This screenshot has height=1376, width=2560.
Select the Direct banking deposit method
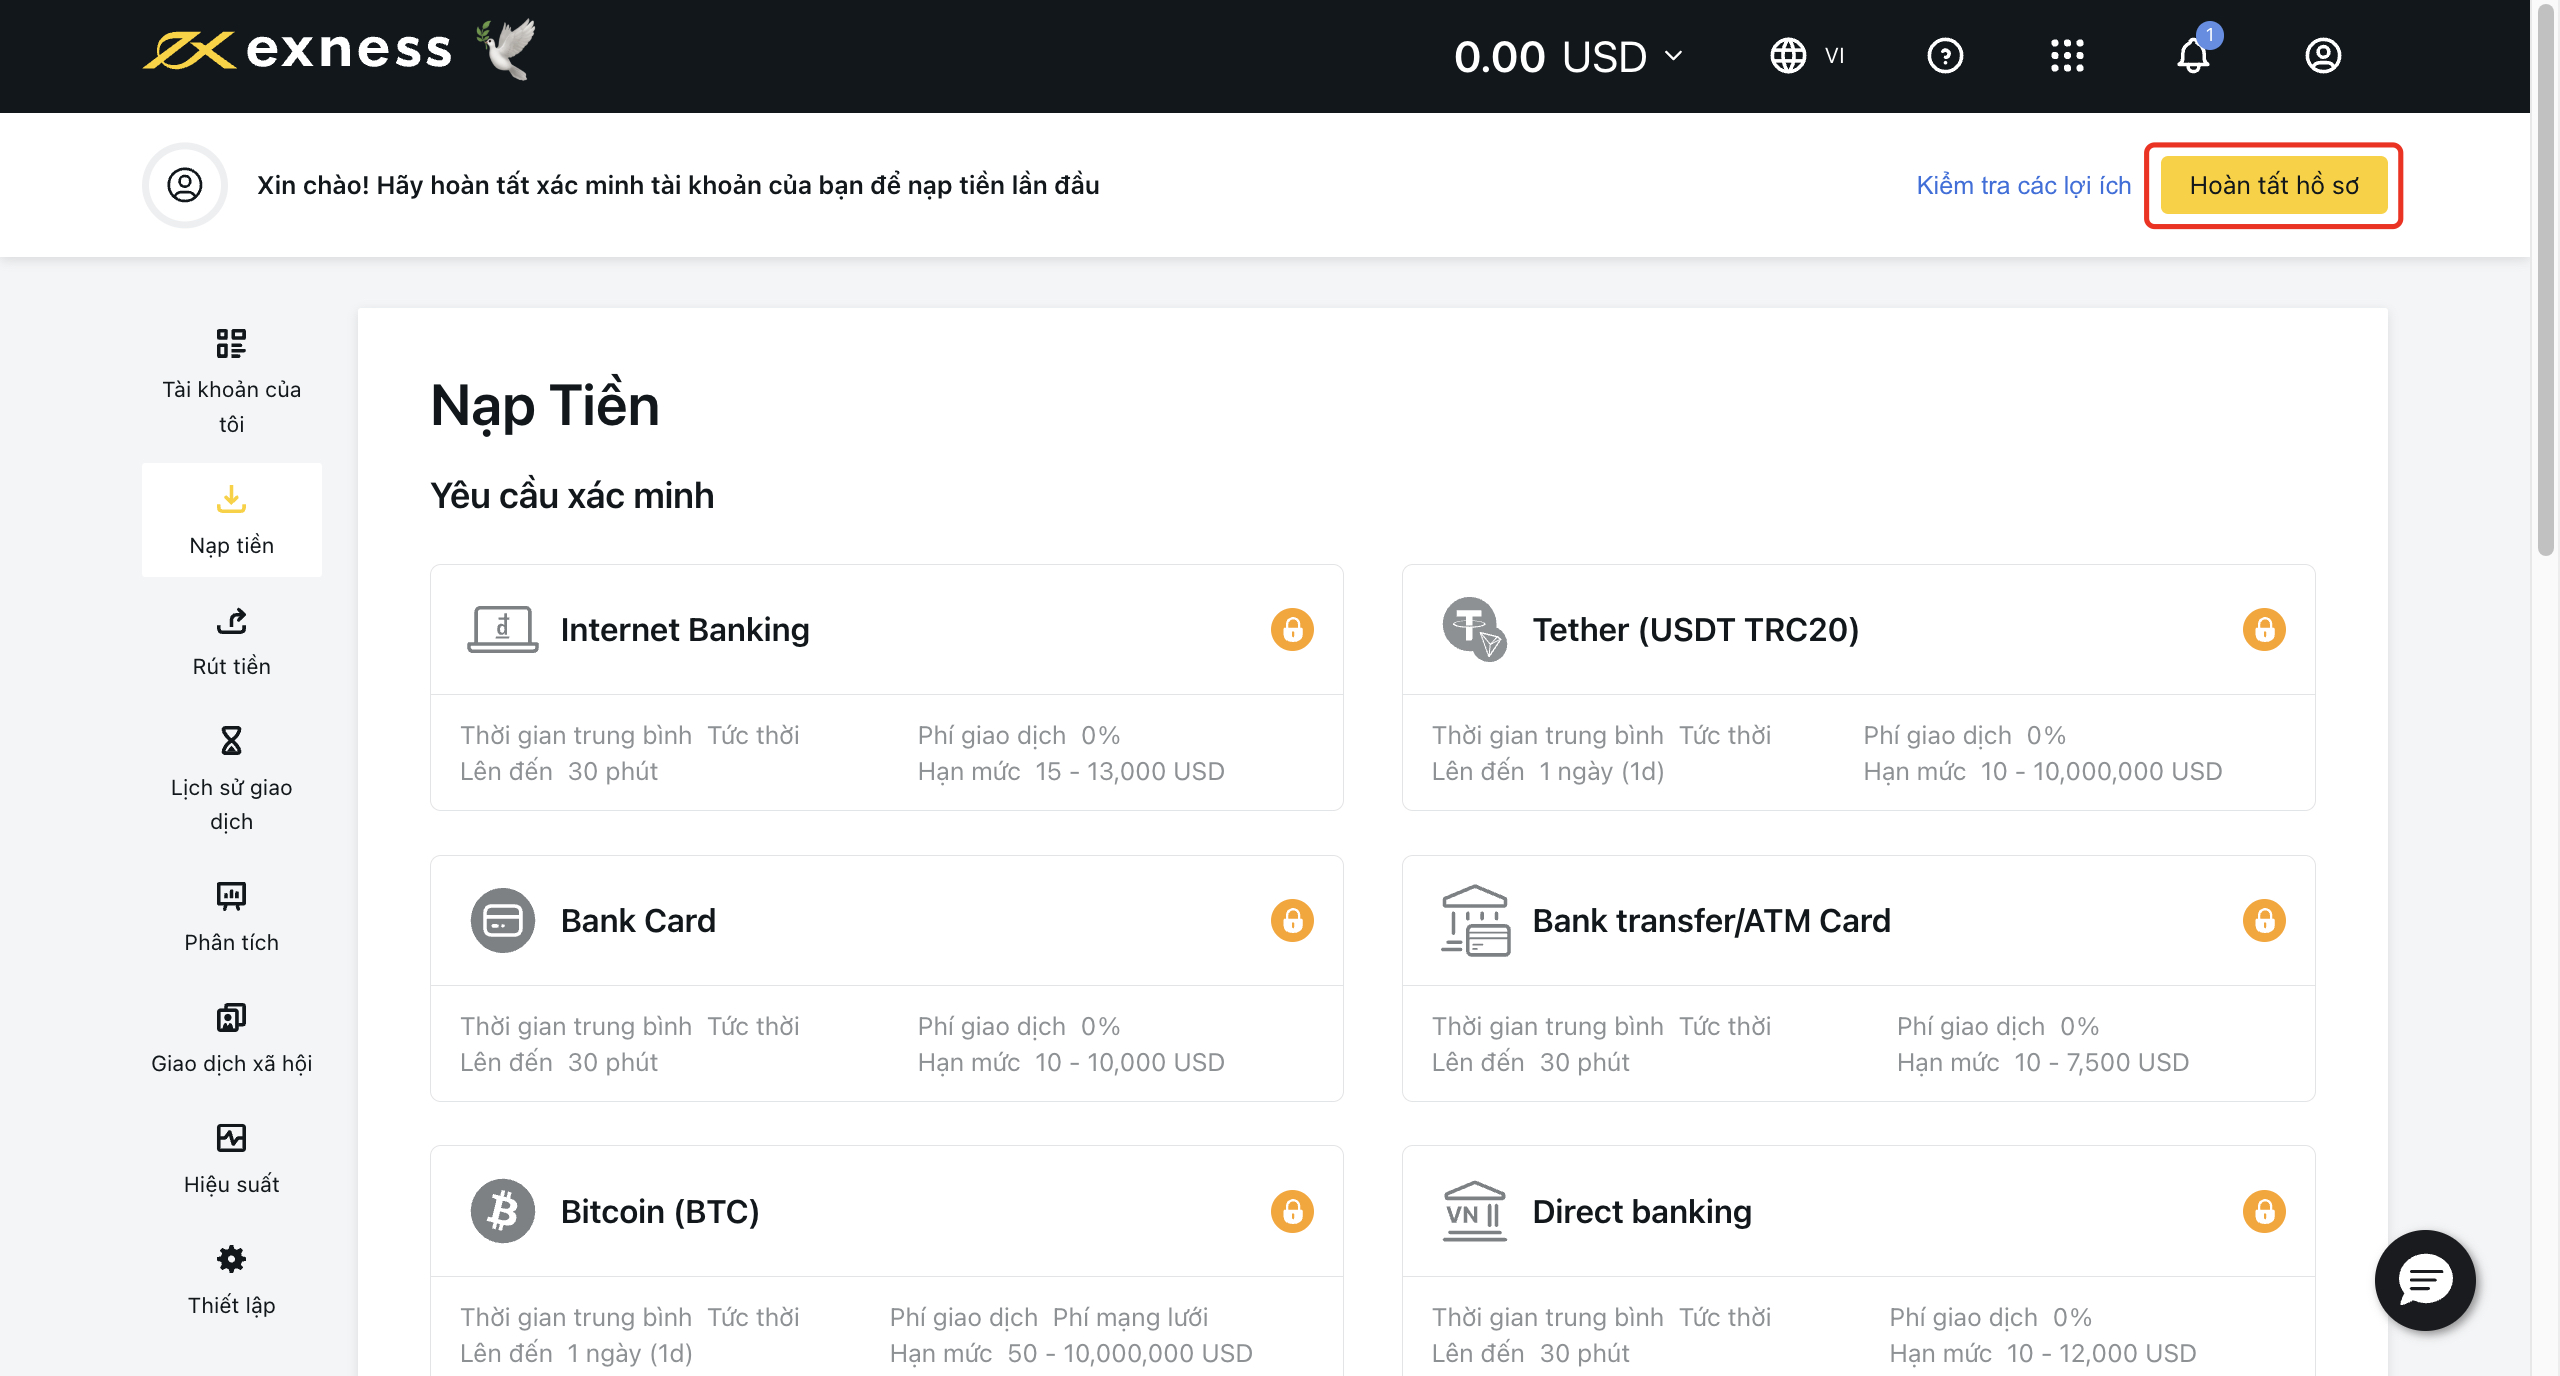pyautogui.click(x=1859, y=1262)
